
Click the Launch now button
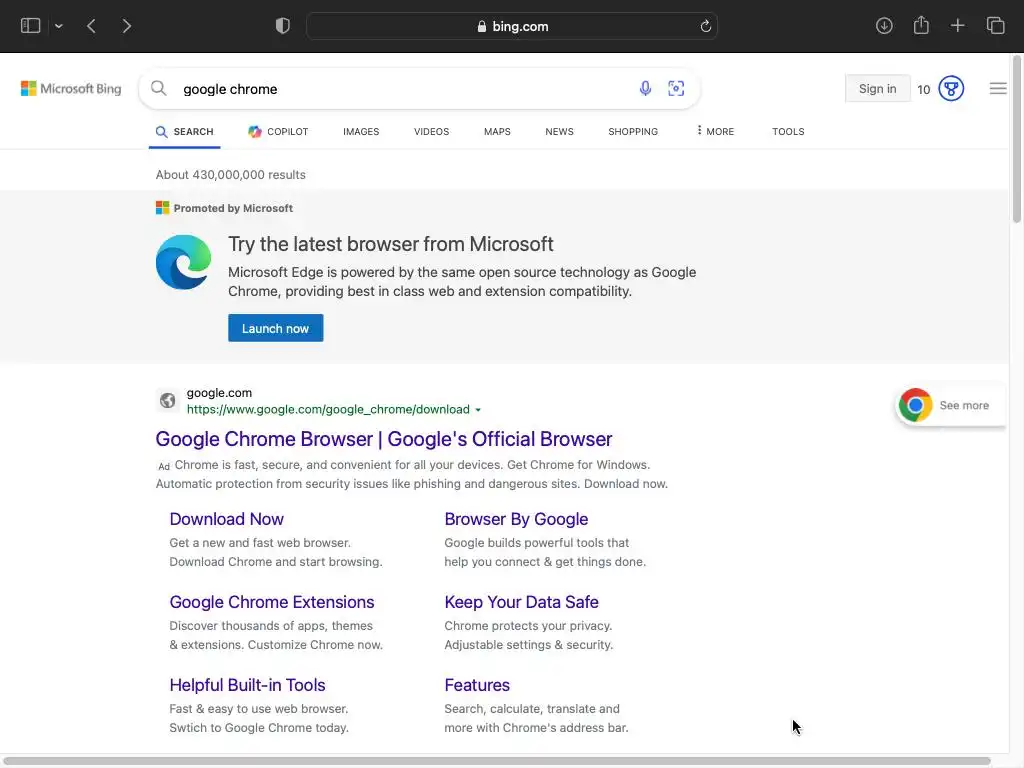coord(276,328)
